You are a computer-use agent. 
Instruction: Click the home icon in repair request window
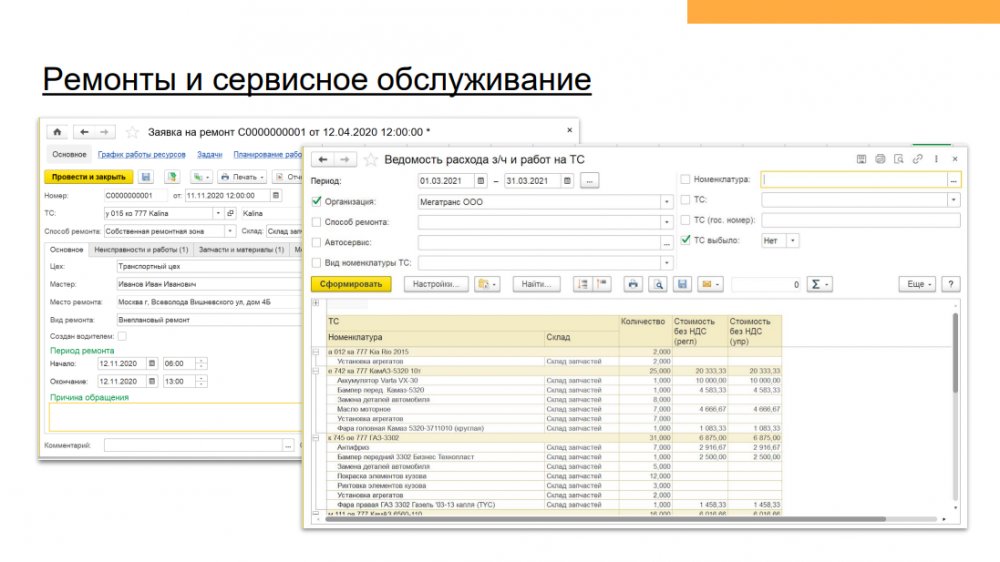[57, 132]
